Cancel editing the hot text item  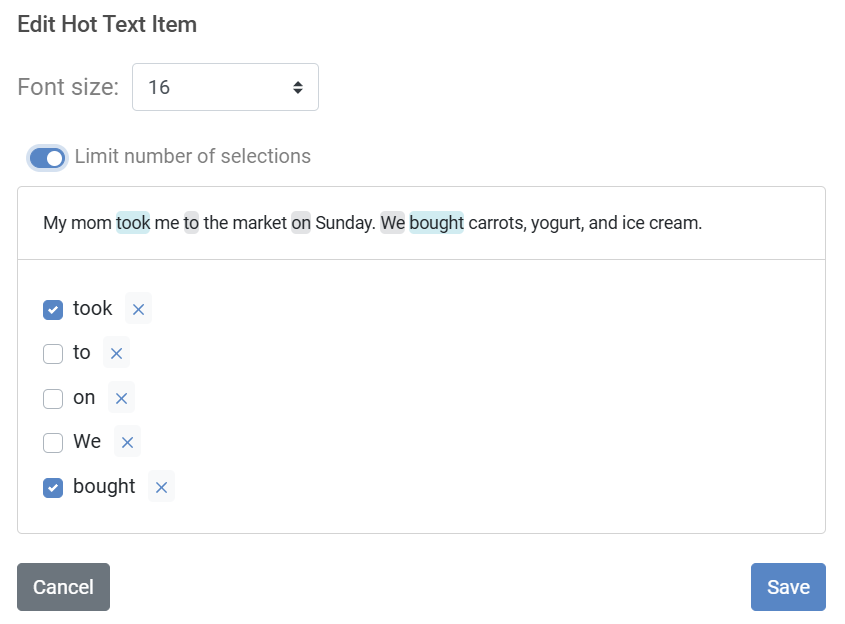point(63,587)
